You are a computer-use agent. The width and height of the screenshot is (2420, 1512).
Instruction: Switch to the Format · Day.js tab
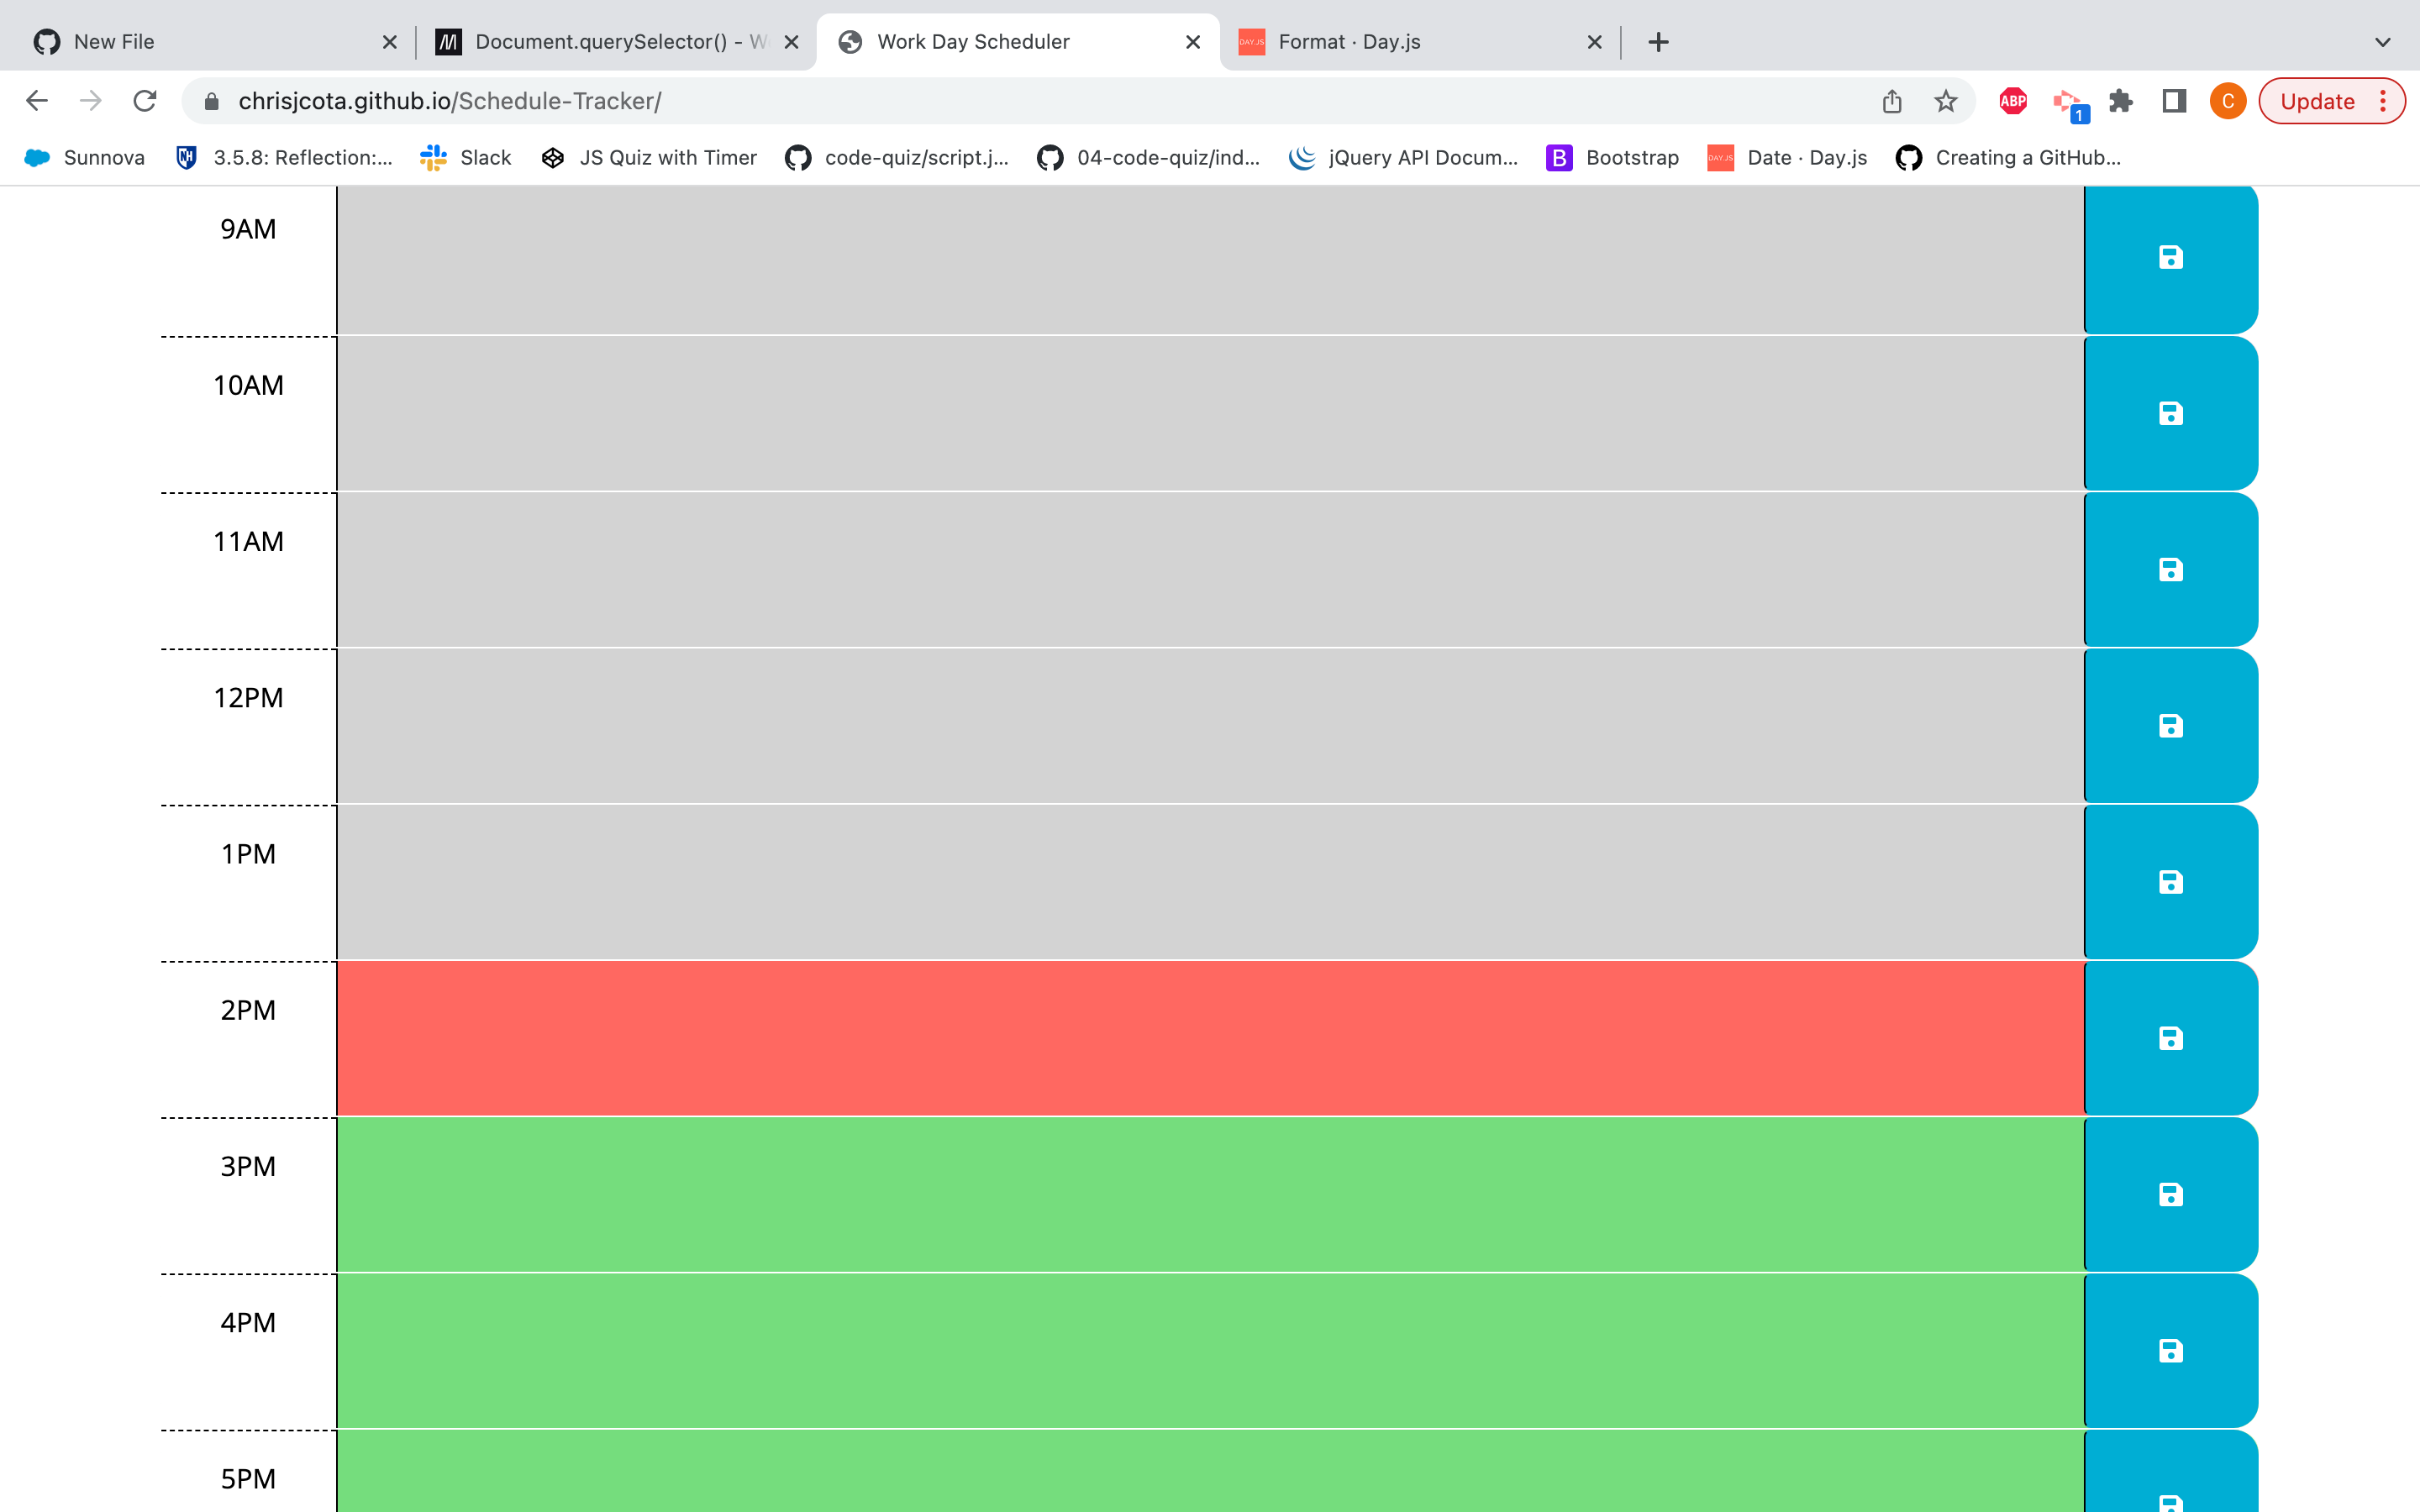(x=1349, y=41)
